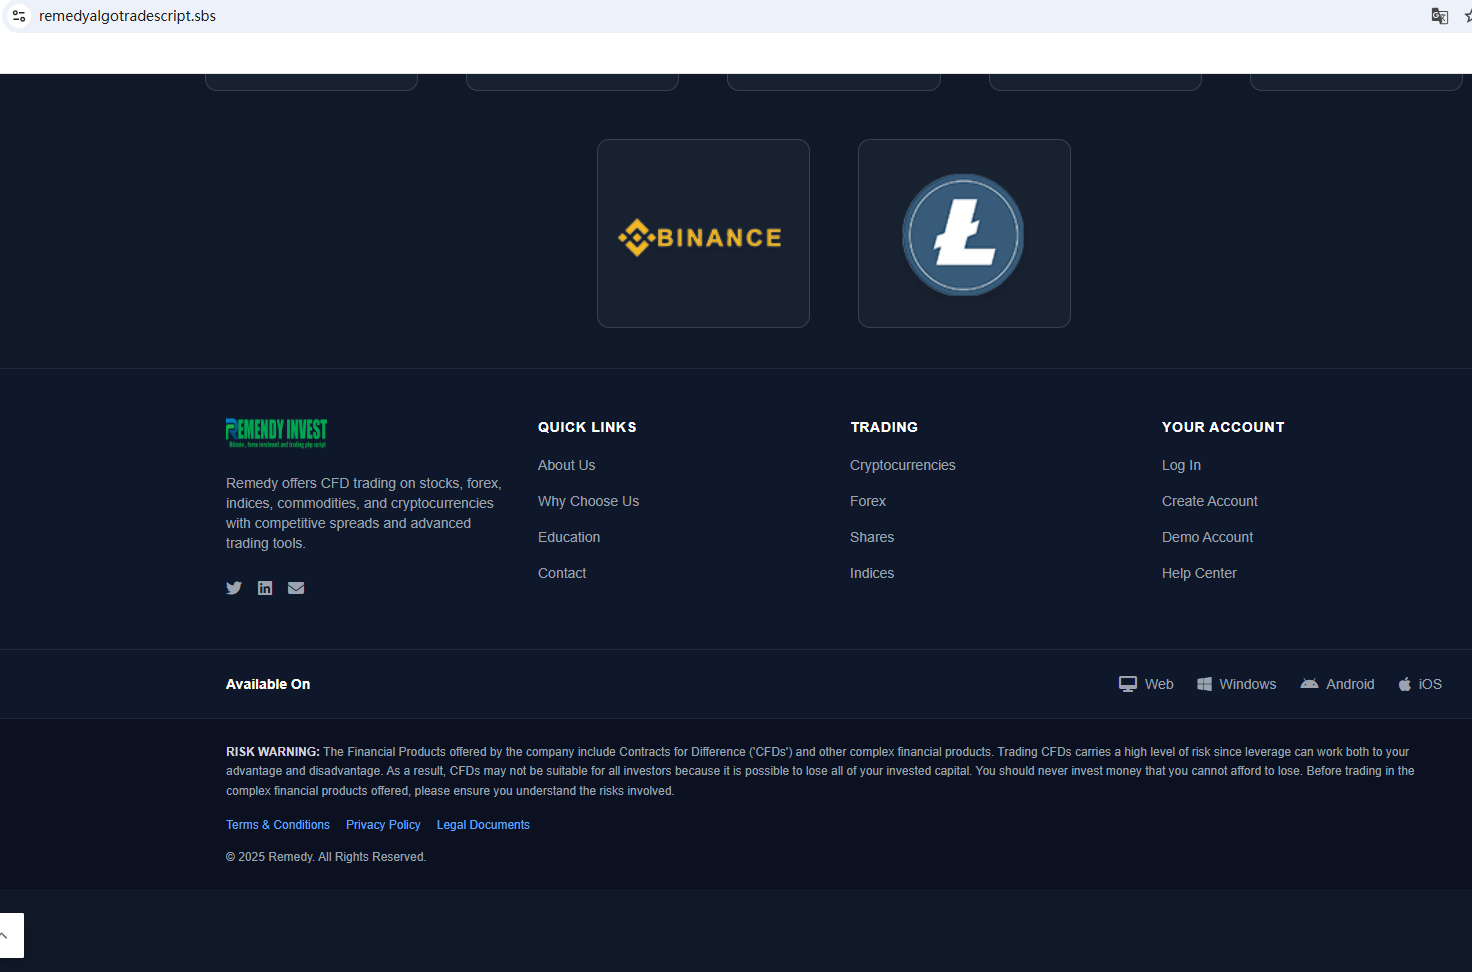
Task: Go to Indices trading link
Action: 872,573
